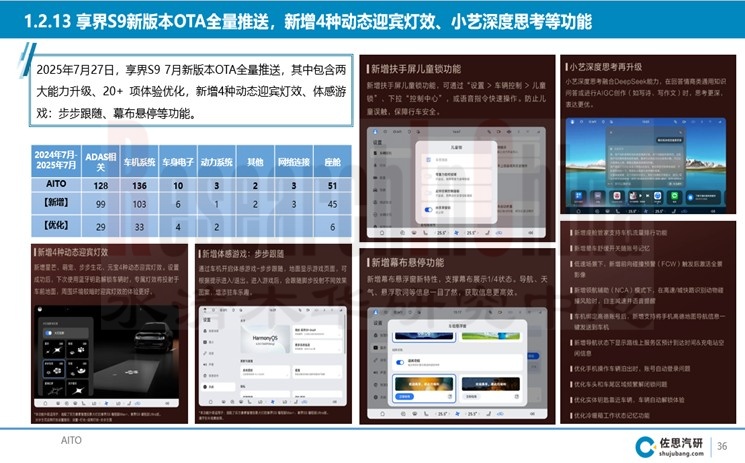Click the ADAS相关 column header
The height and width of the screenshot is (463, 745).
click(x=100, y=162)
